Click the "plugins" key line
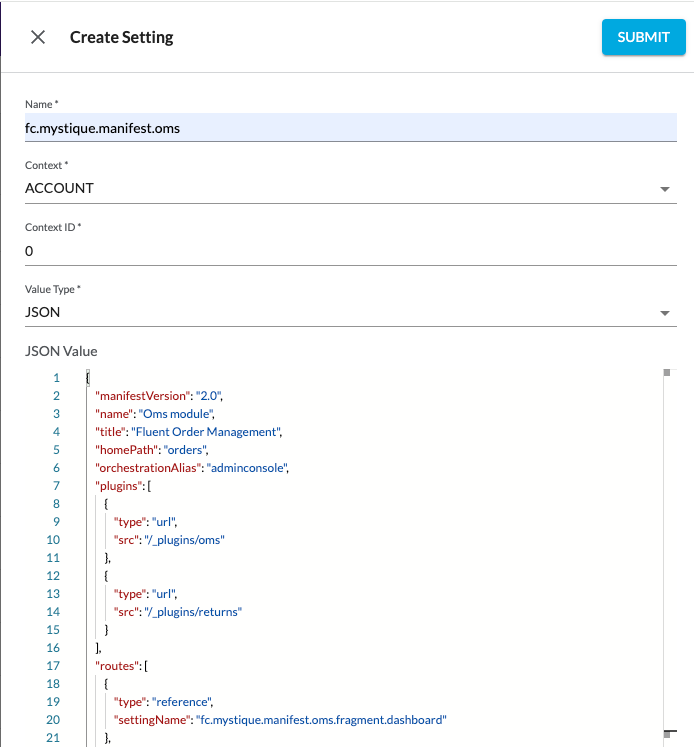 (123, 486)
